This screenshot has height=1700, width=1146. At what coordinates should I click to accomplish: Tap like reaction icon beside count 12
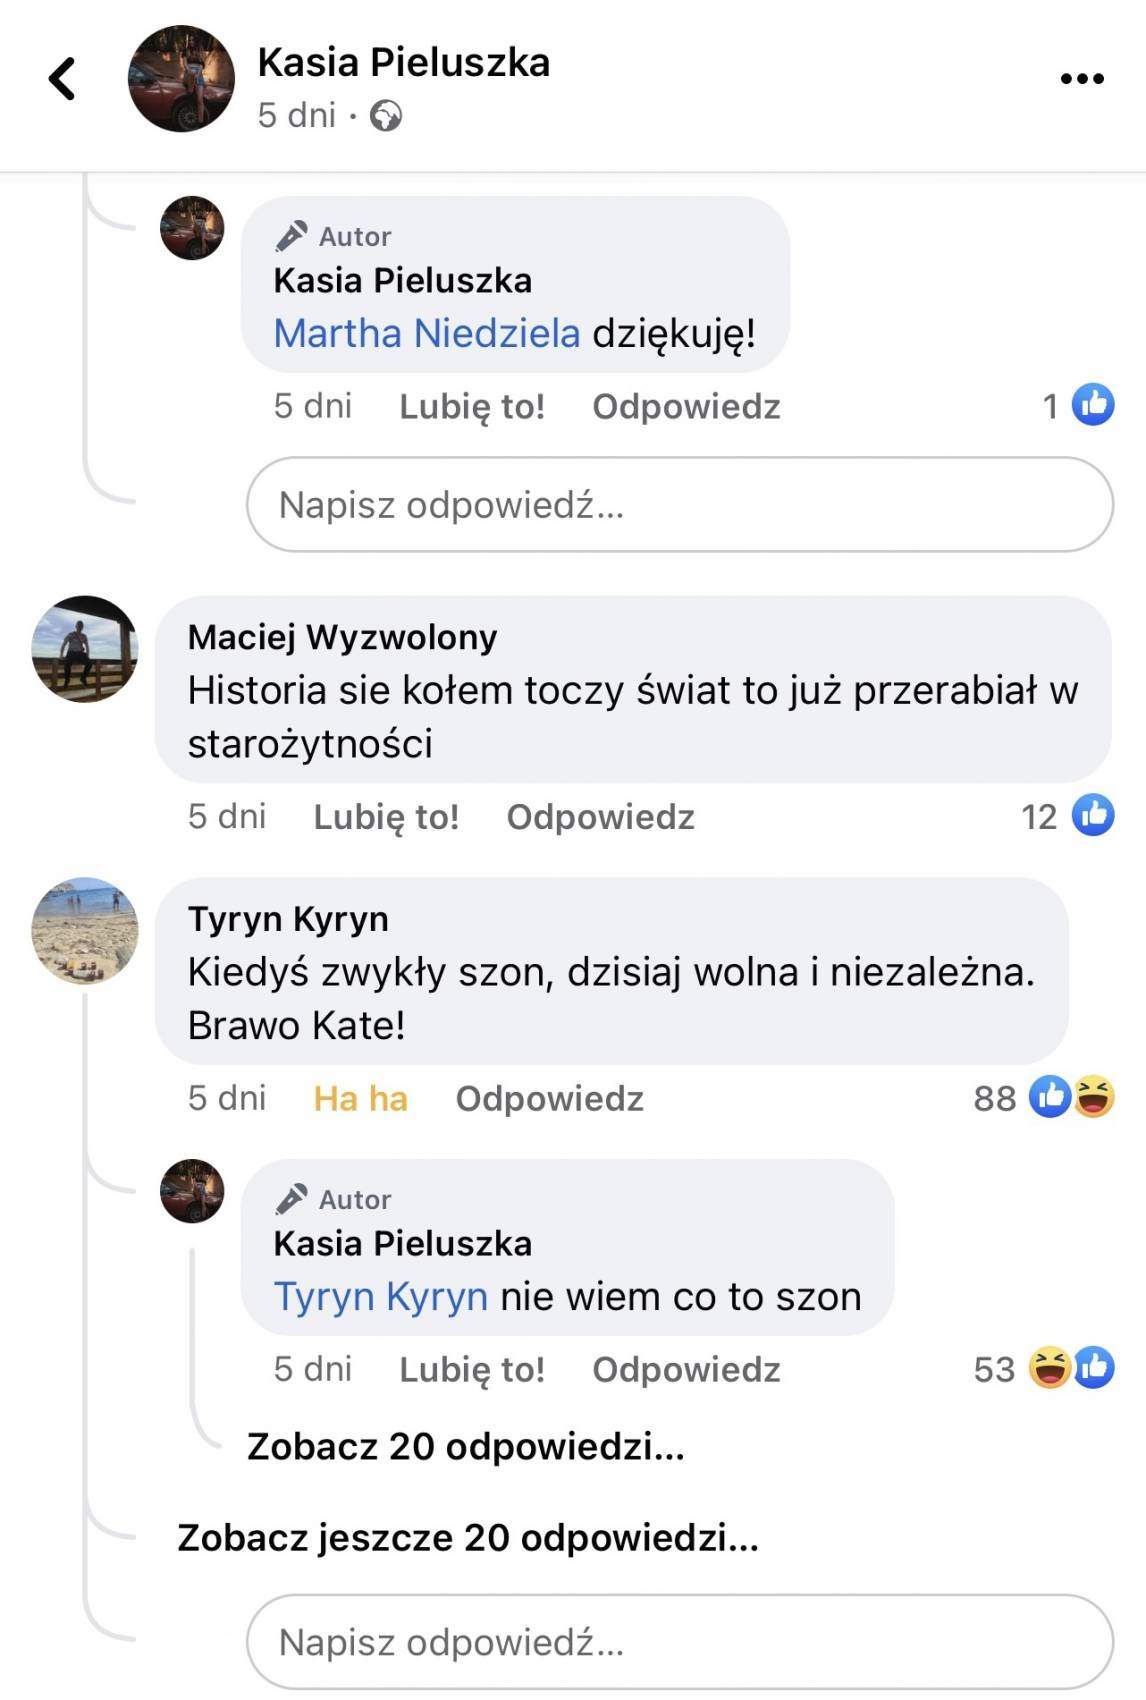(1093, 816)
